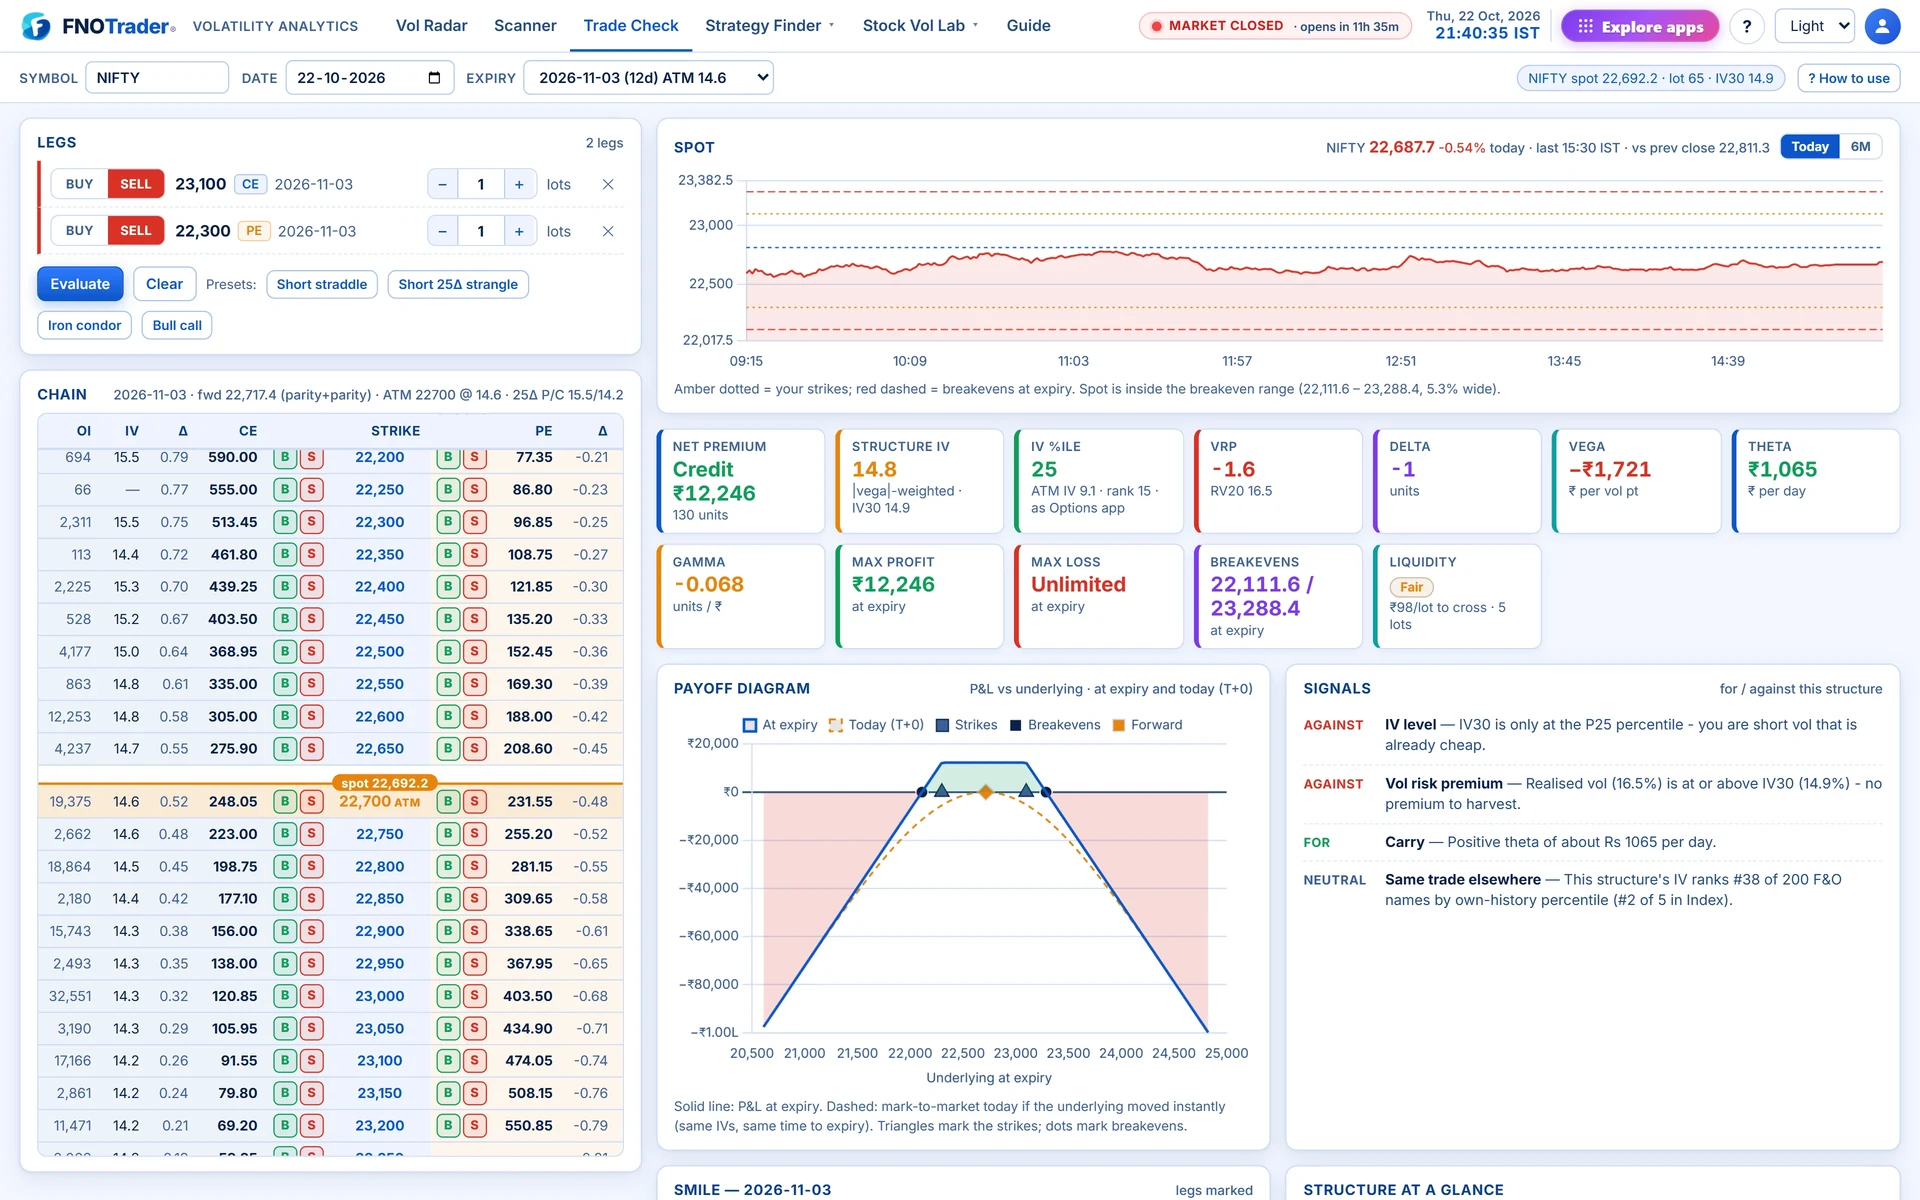Apply the Iron condor preset
The width and height of the screenshot is (1920, 1200).
(x=84, y=325)
